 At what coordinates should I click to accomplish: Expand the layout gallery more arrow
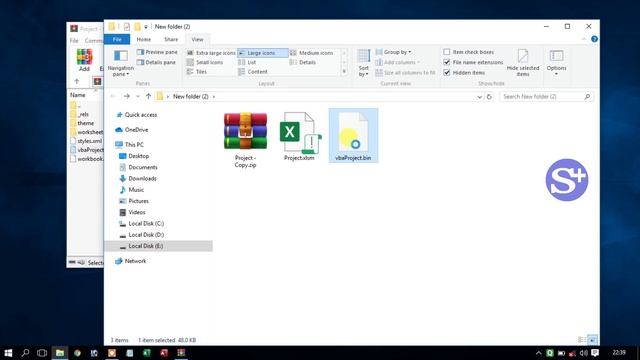pos(344,71)
